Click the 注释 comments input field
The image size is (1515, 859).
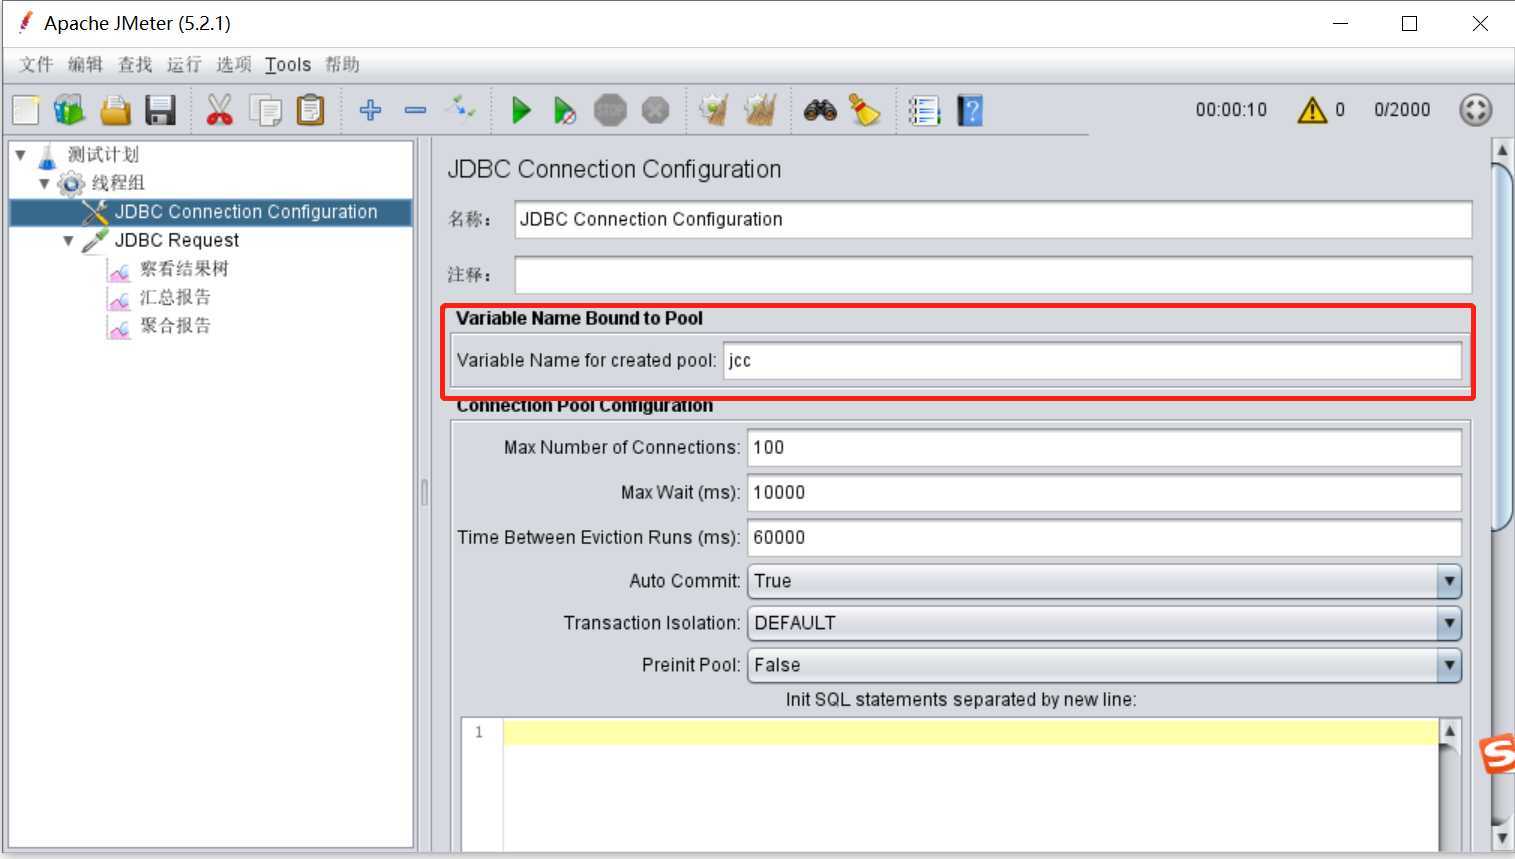993,275
